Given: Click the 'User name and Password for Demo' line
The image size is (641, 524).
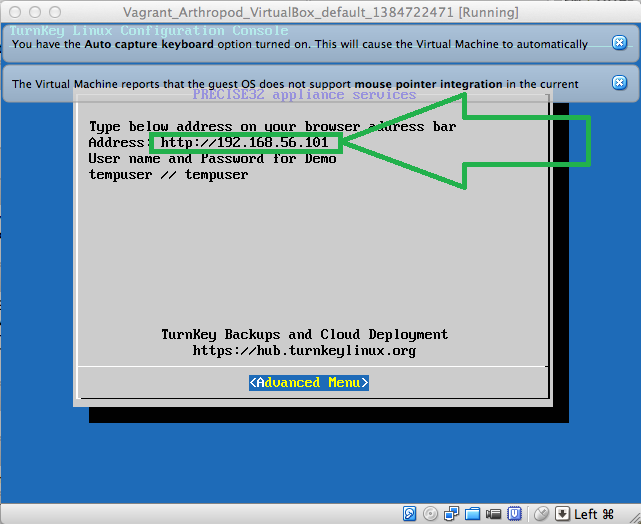Looking at the screenshot, I should coord(213,159).
